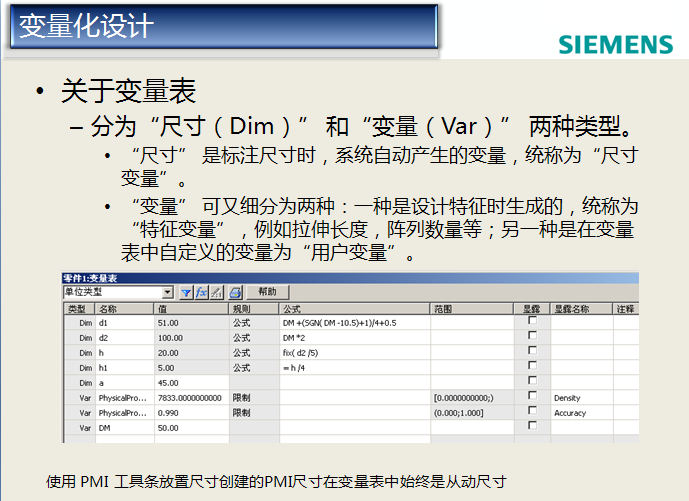Viewport: 689px width, 501px height.
Task: Click inside the 单位类型 combo box field
Action: coord(112,292)
